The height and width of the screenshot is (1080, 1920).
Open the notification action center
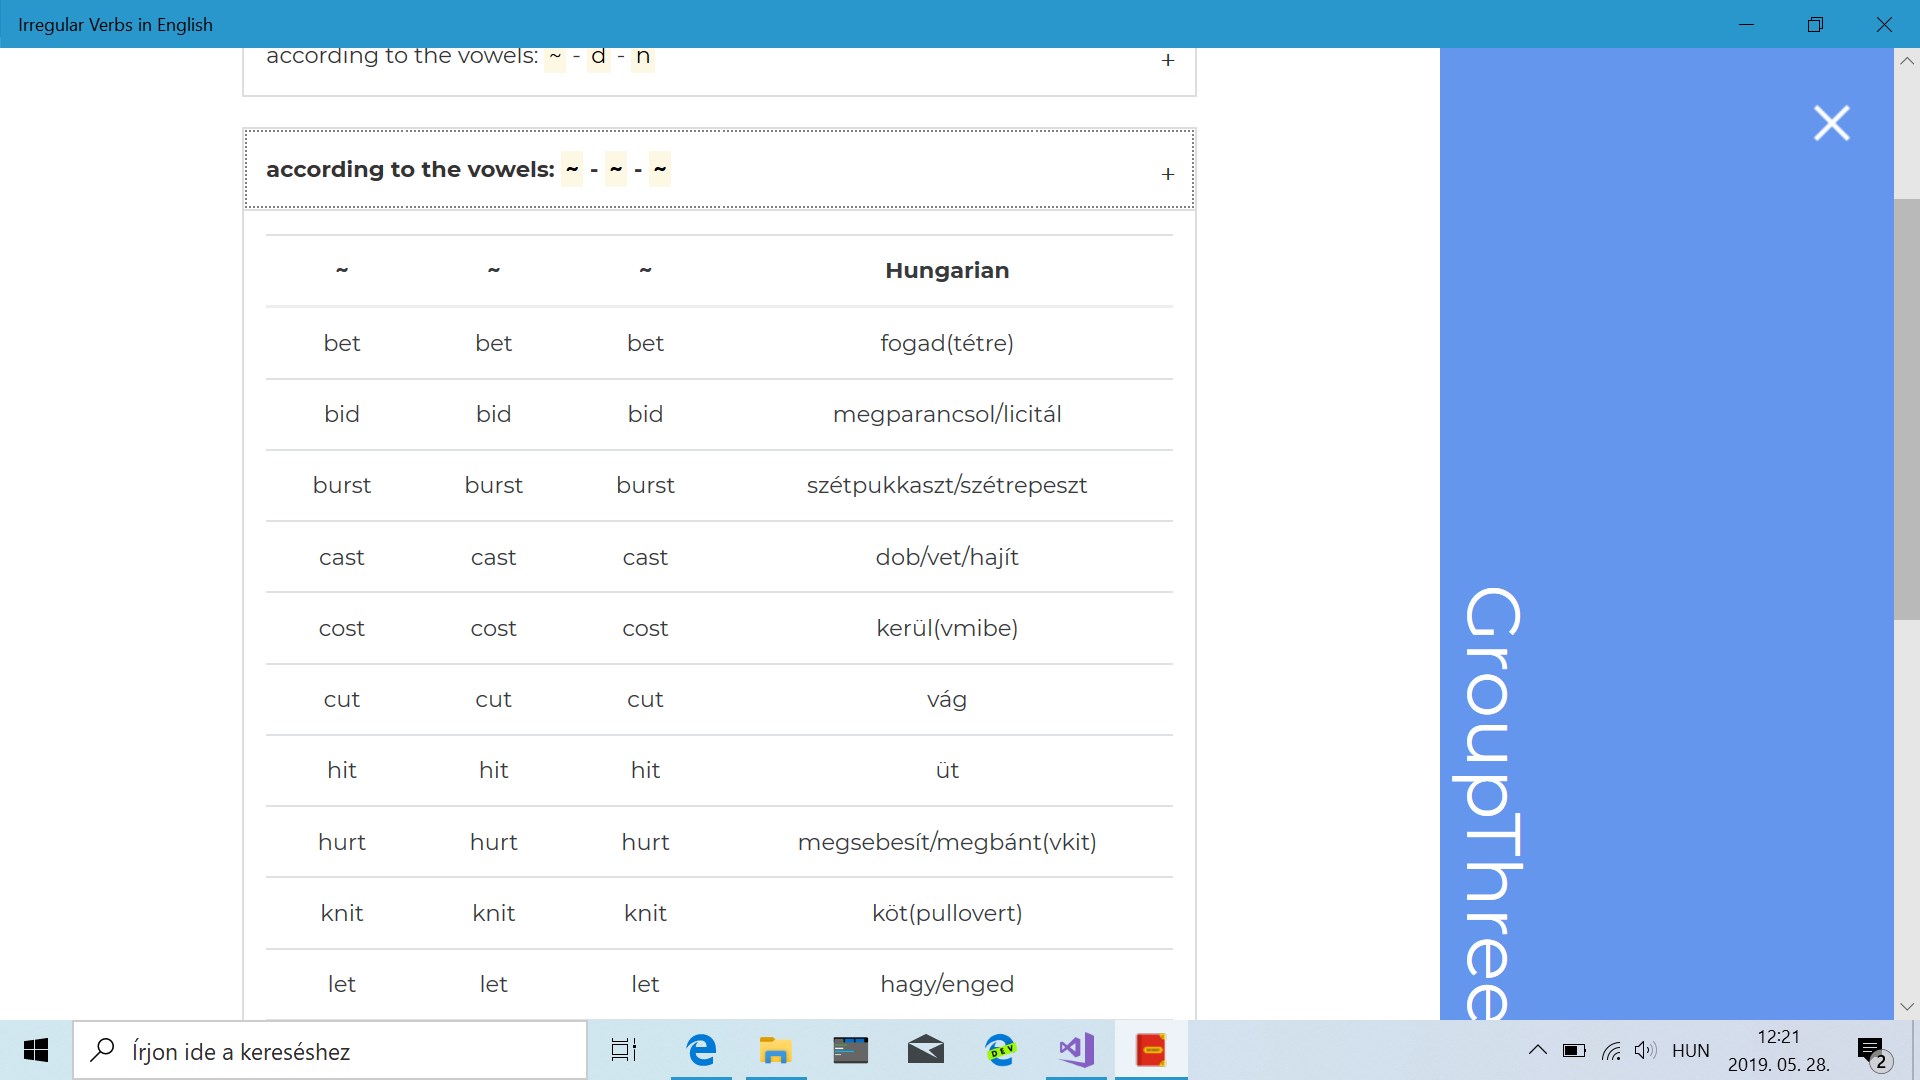point(1872,1052)
